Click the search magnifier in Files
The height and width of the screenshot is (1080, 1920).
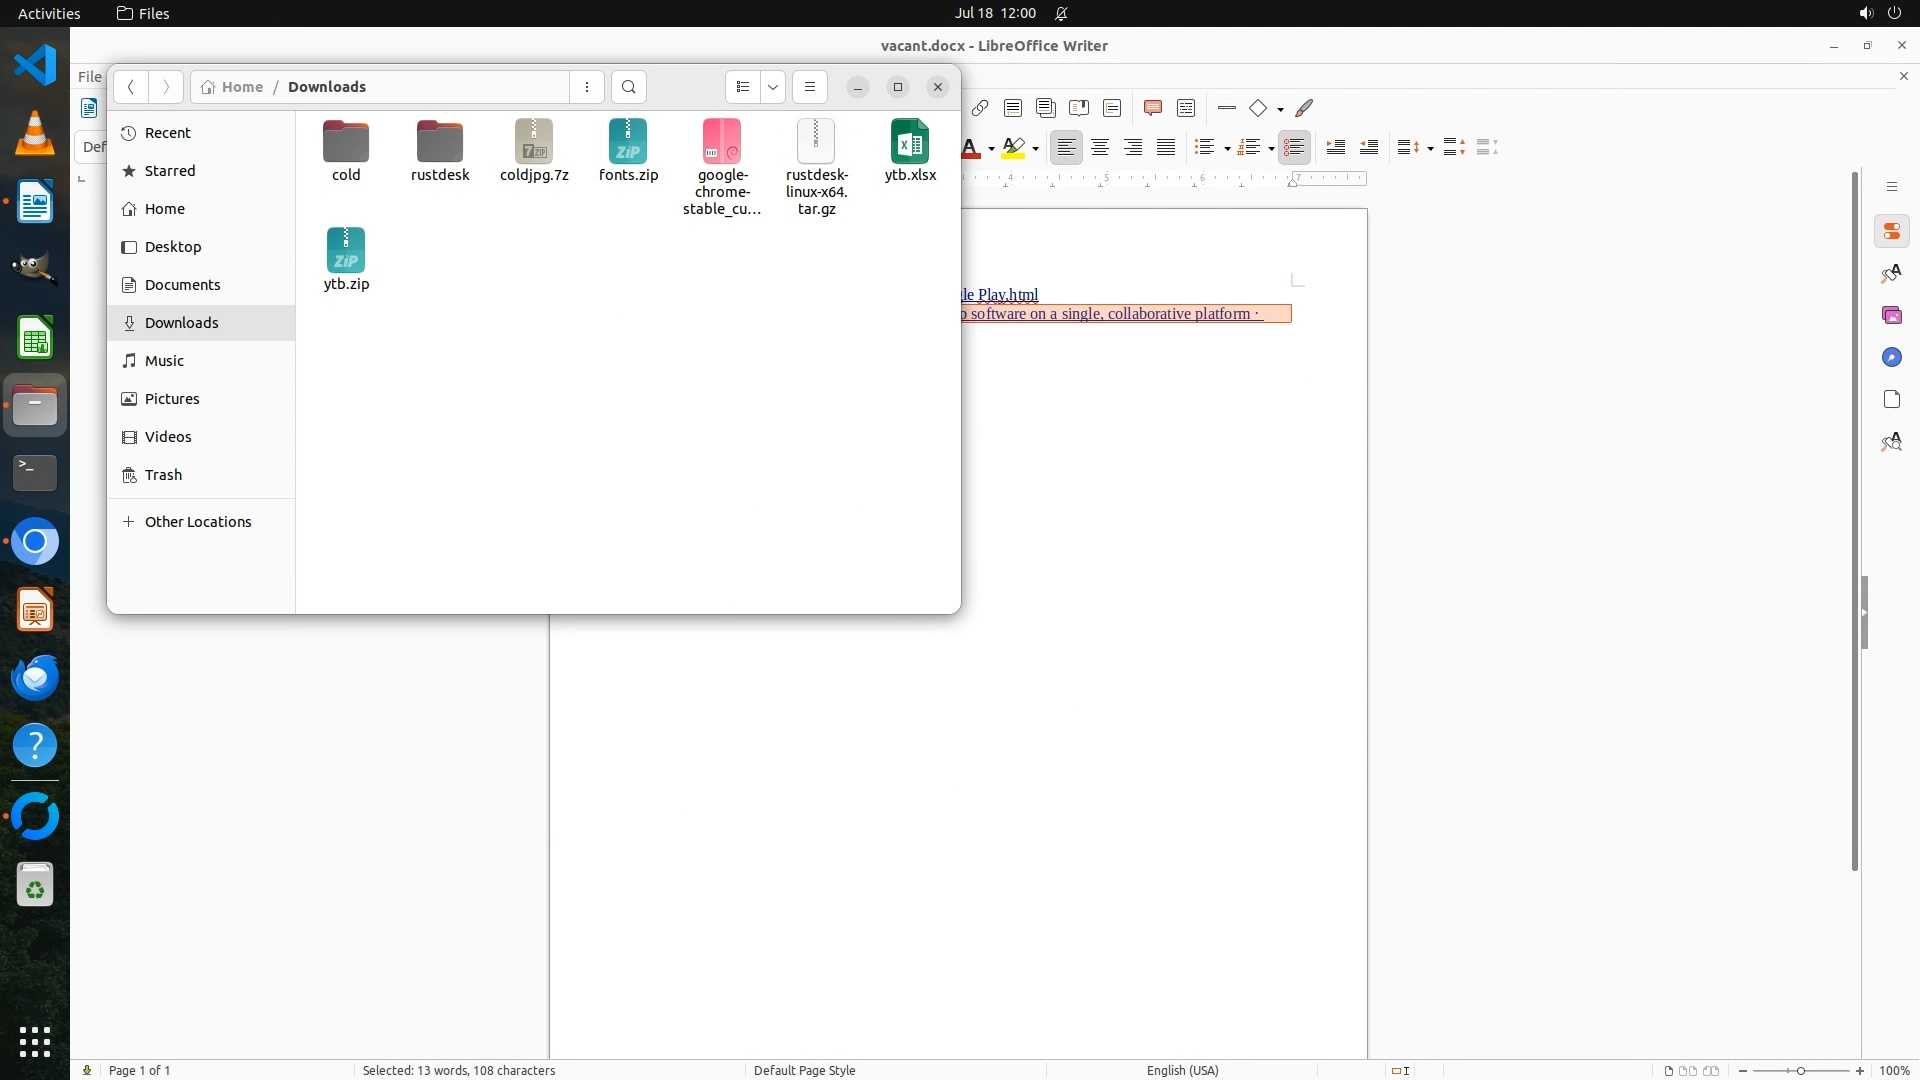pos(628,87)
